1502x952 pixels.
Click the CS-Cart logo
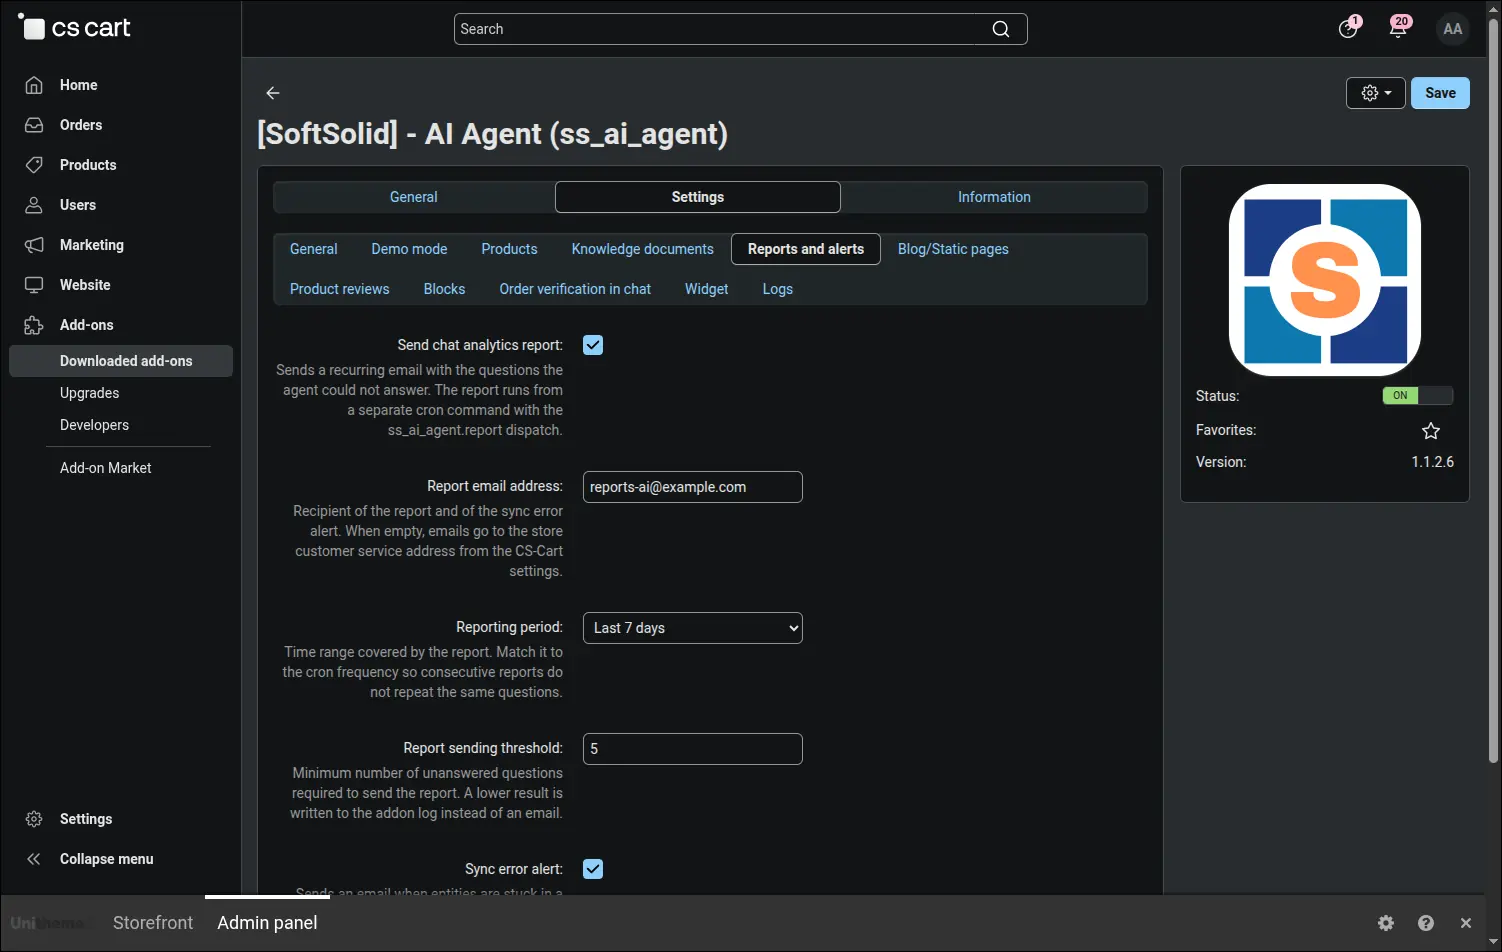[75, 28]
